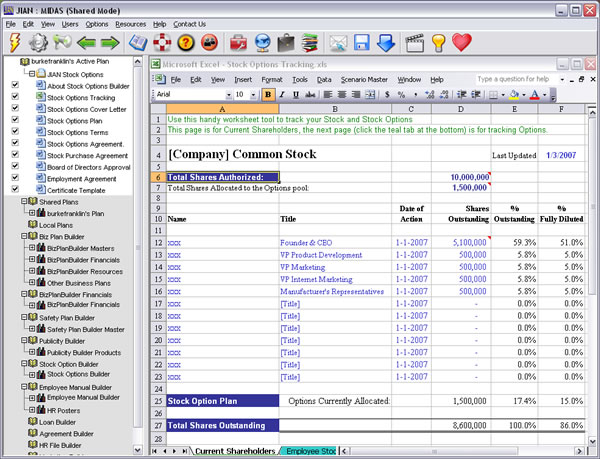Screen dimensions: 600x459
Task: Open the fill color picker dropdown
Action: click(524, 95)
